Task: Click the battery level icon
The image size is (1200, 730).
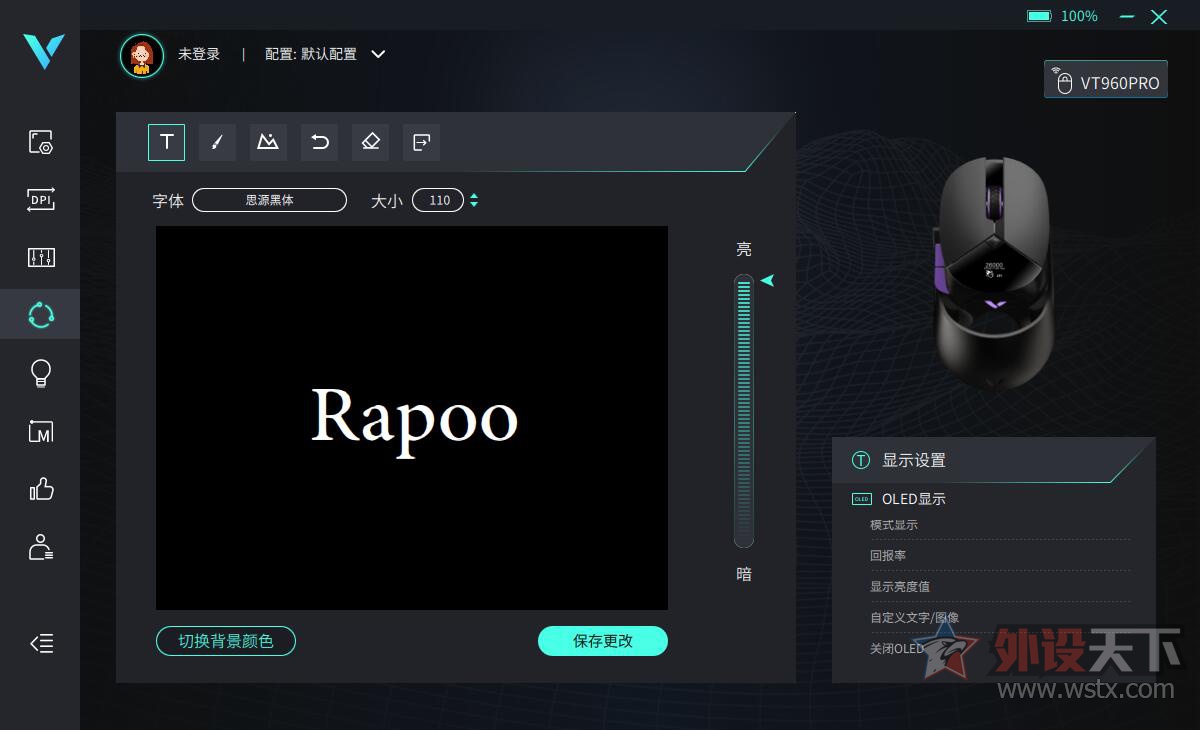Action: 1039,16
